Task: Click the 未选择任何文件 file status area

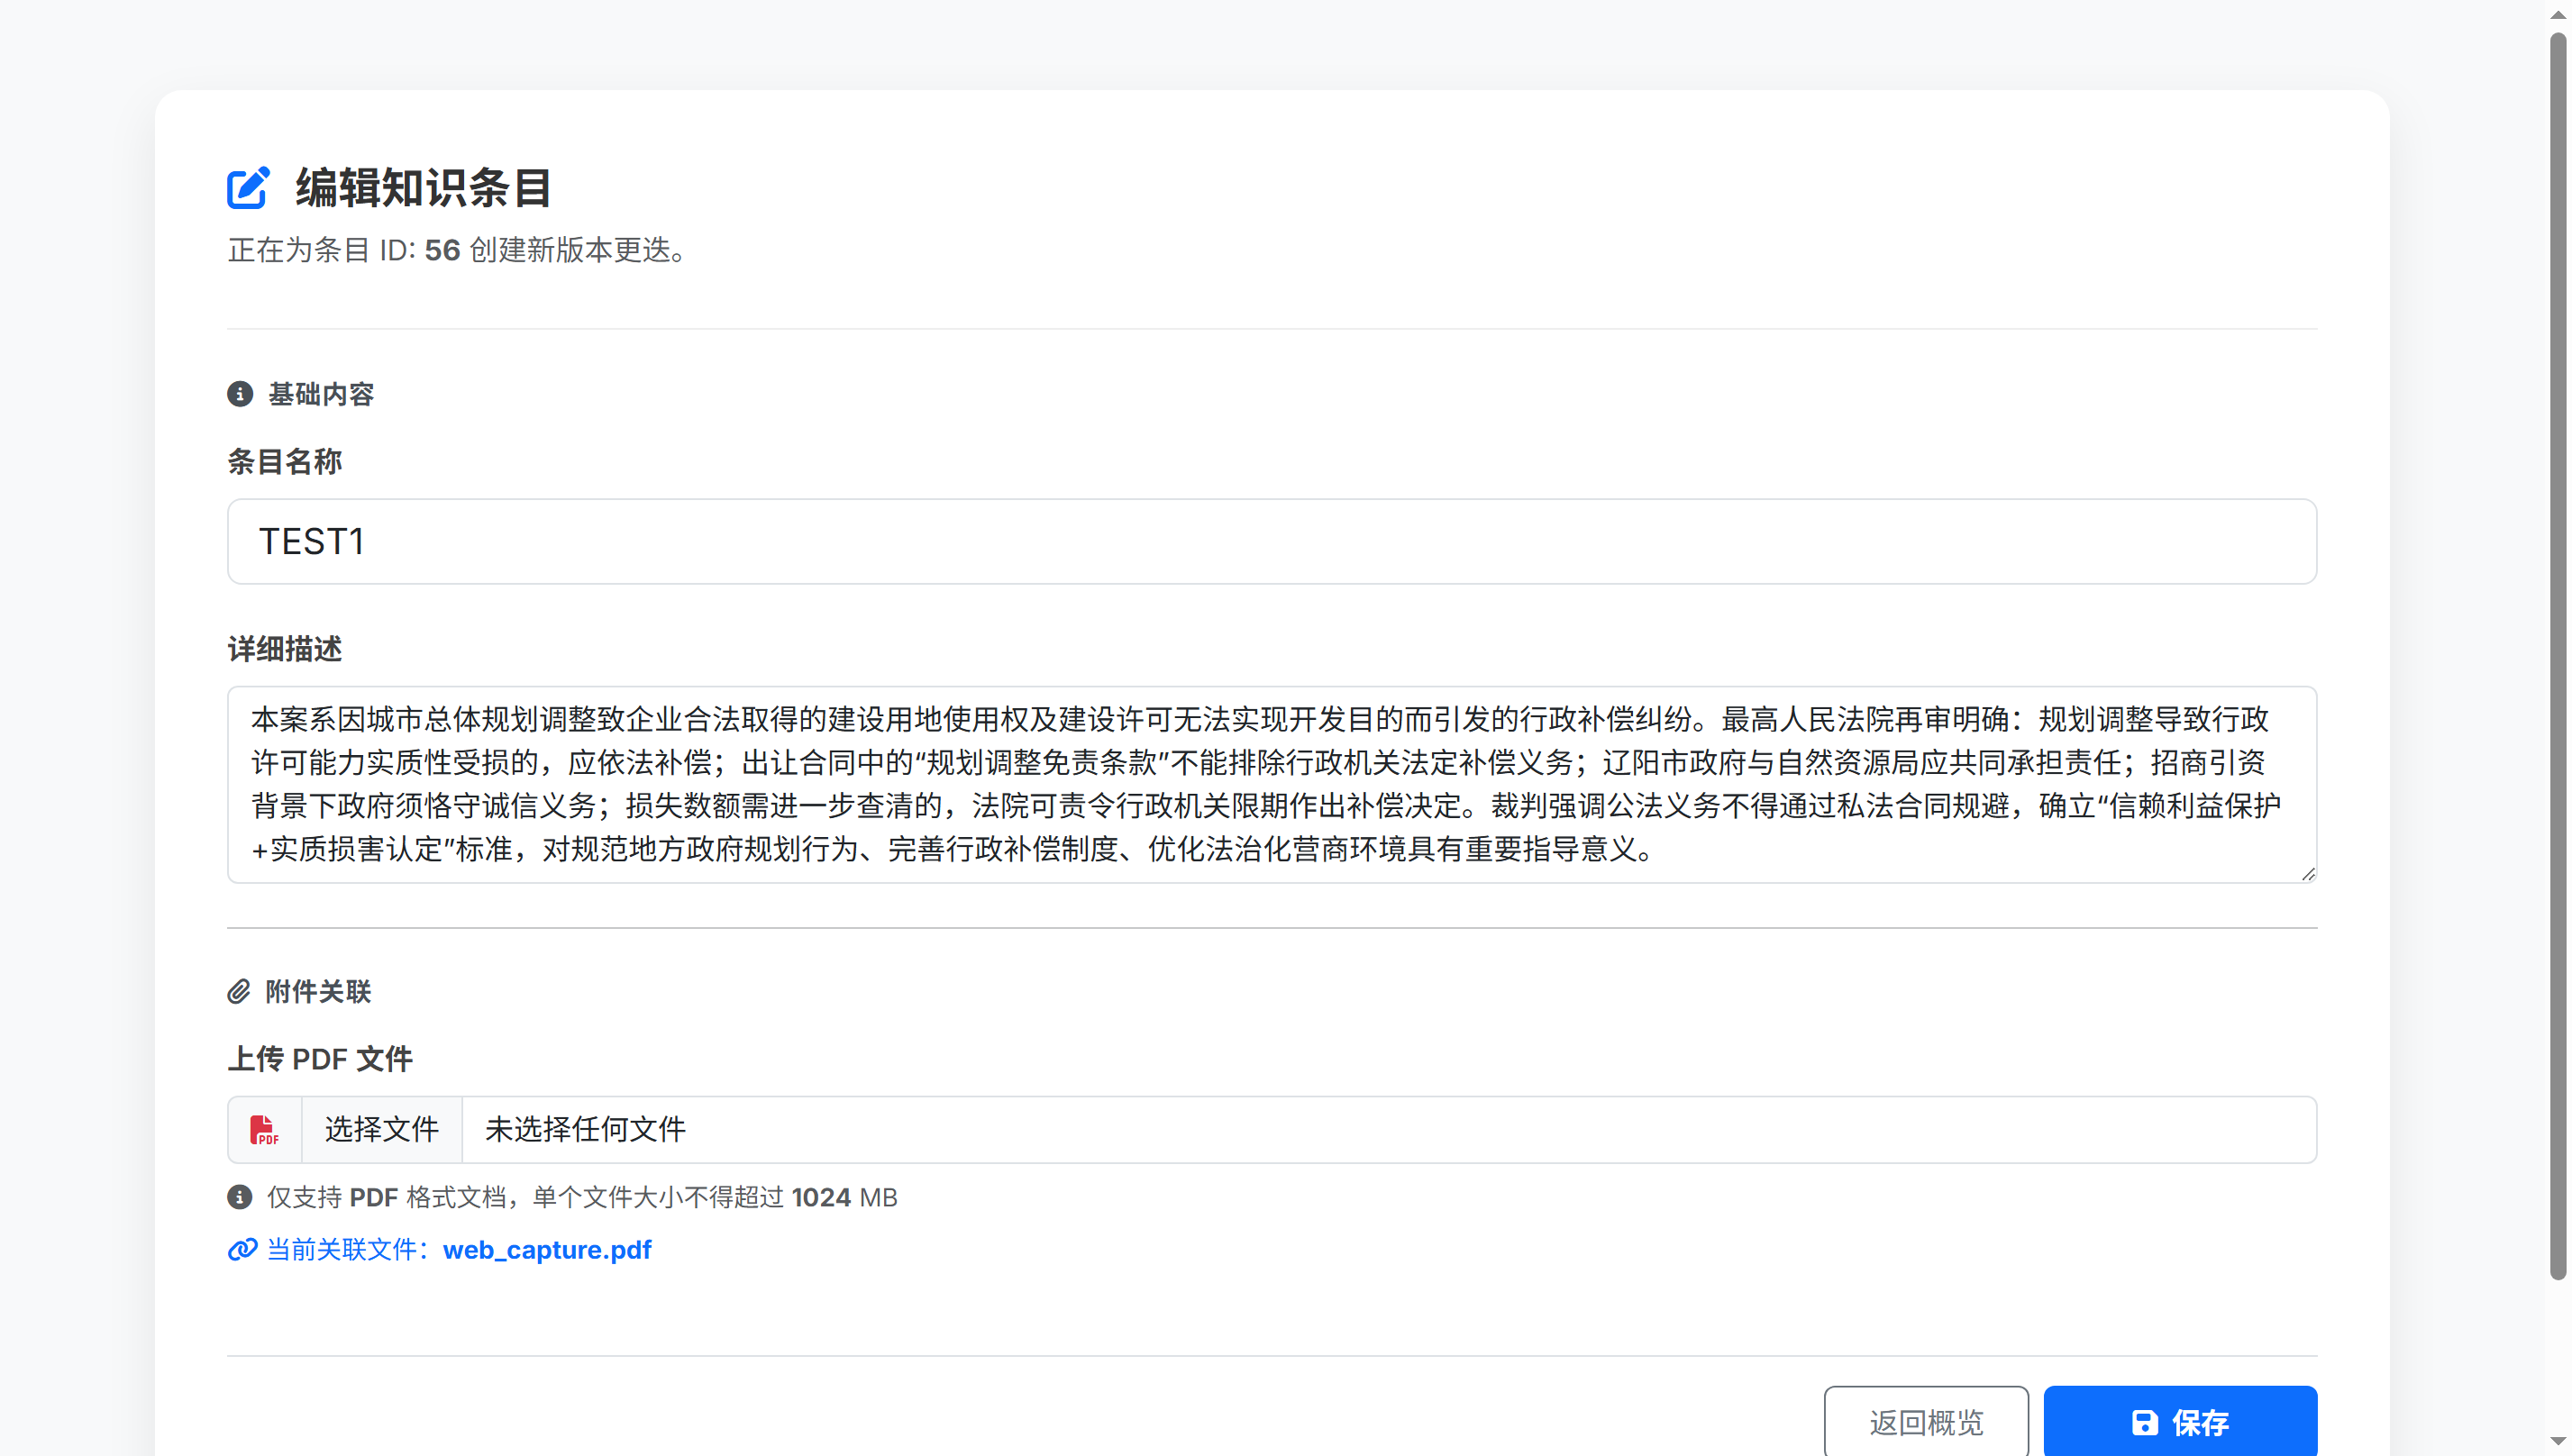Action: coord(584,1129)
